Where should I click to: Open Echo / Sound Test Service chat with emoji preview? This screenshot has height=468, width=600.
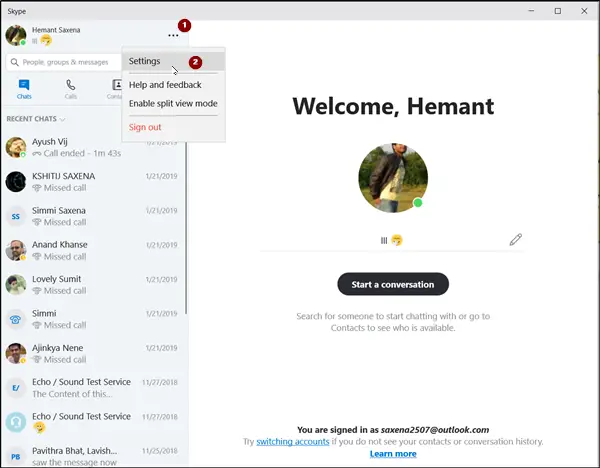click(92, 422)
